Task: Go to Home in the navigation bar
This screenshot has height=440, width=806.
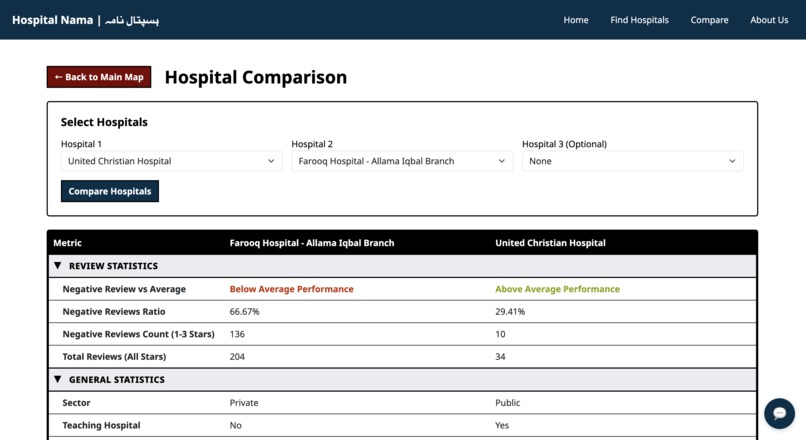Action: [576, 20]
